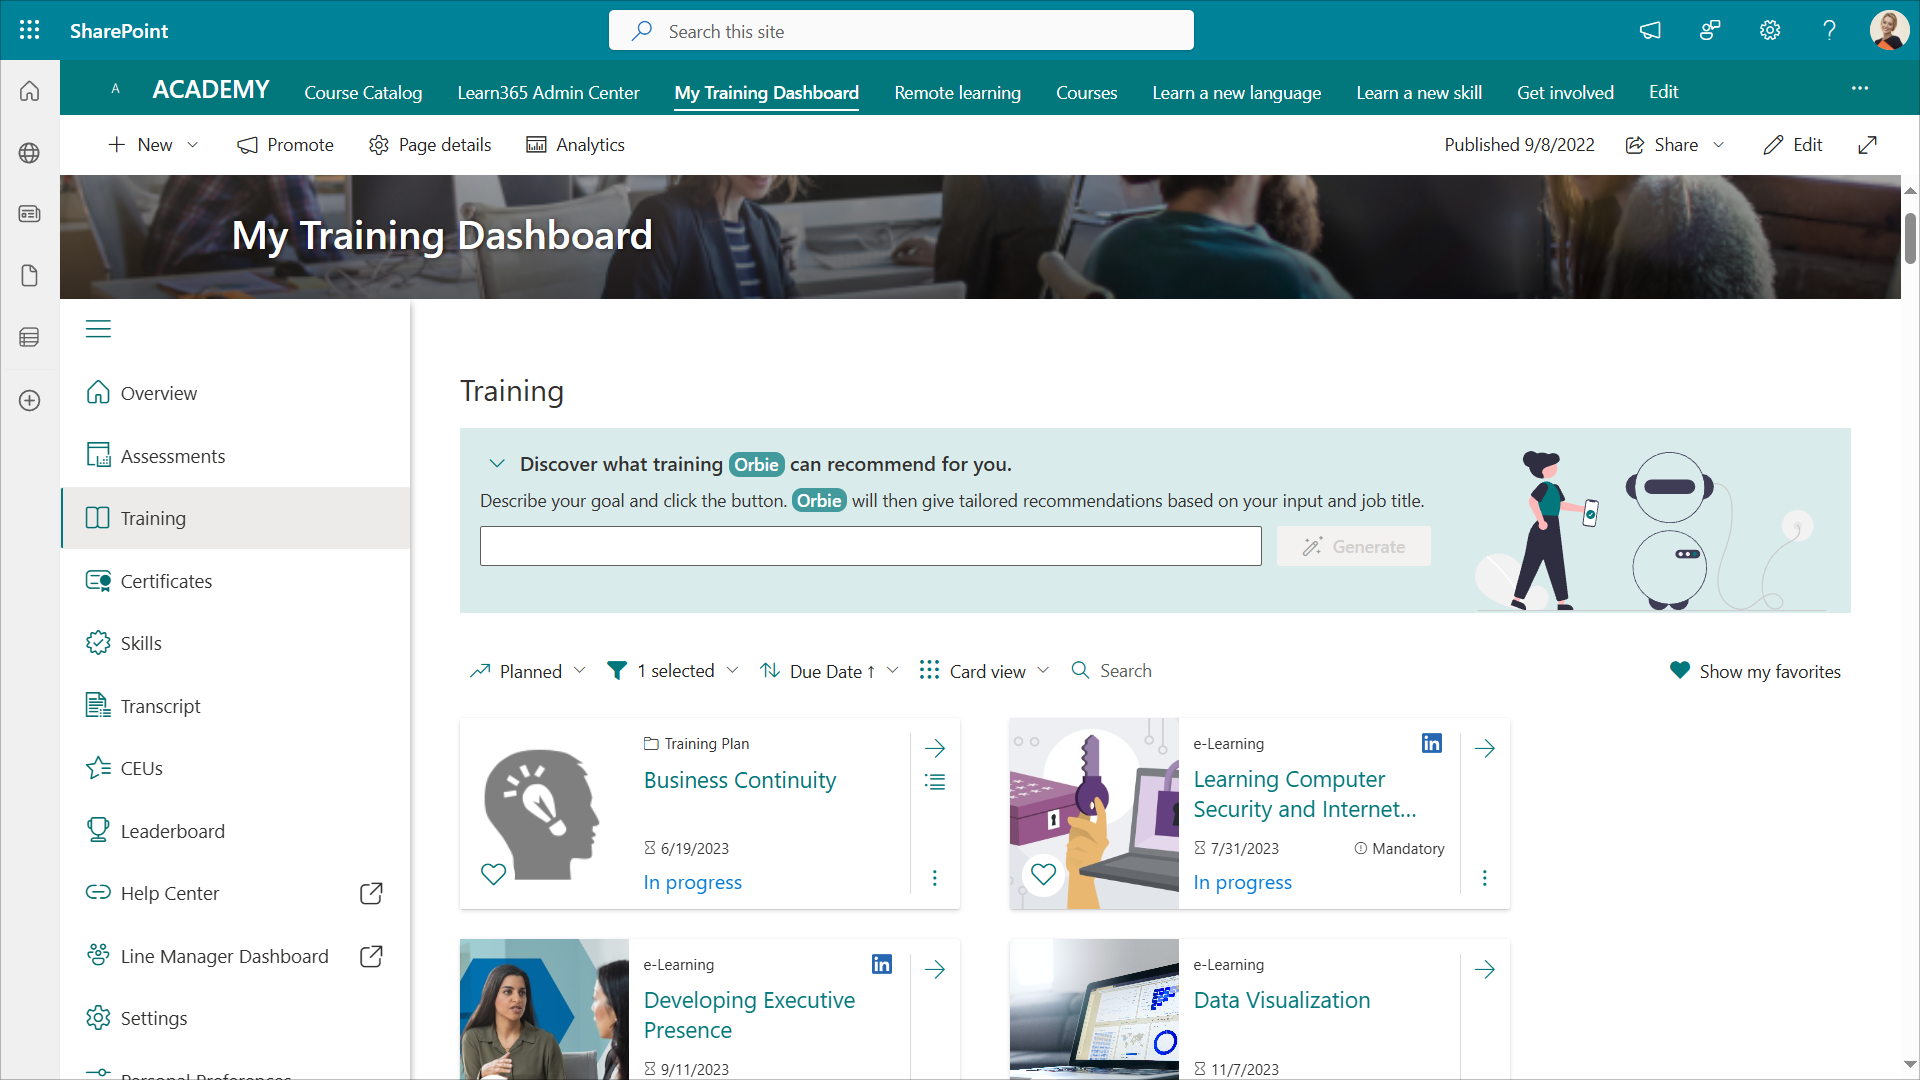This screenshot has width=1920, height=1080.
Task: Click the LinkedIn icon on Learning Computer Security card
Action: click(1432, 743)
